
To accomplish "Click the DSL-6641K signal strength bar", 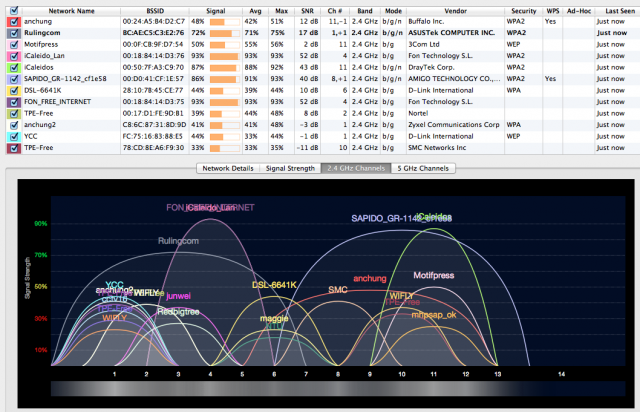I will coord(225,91).
